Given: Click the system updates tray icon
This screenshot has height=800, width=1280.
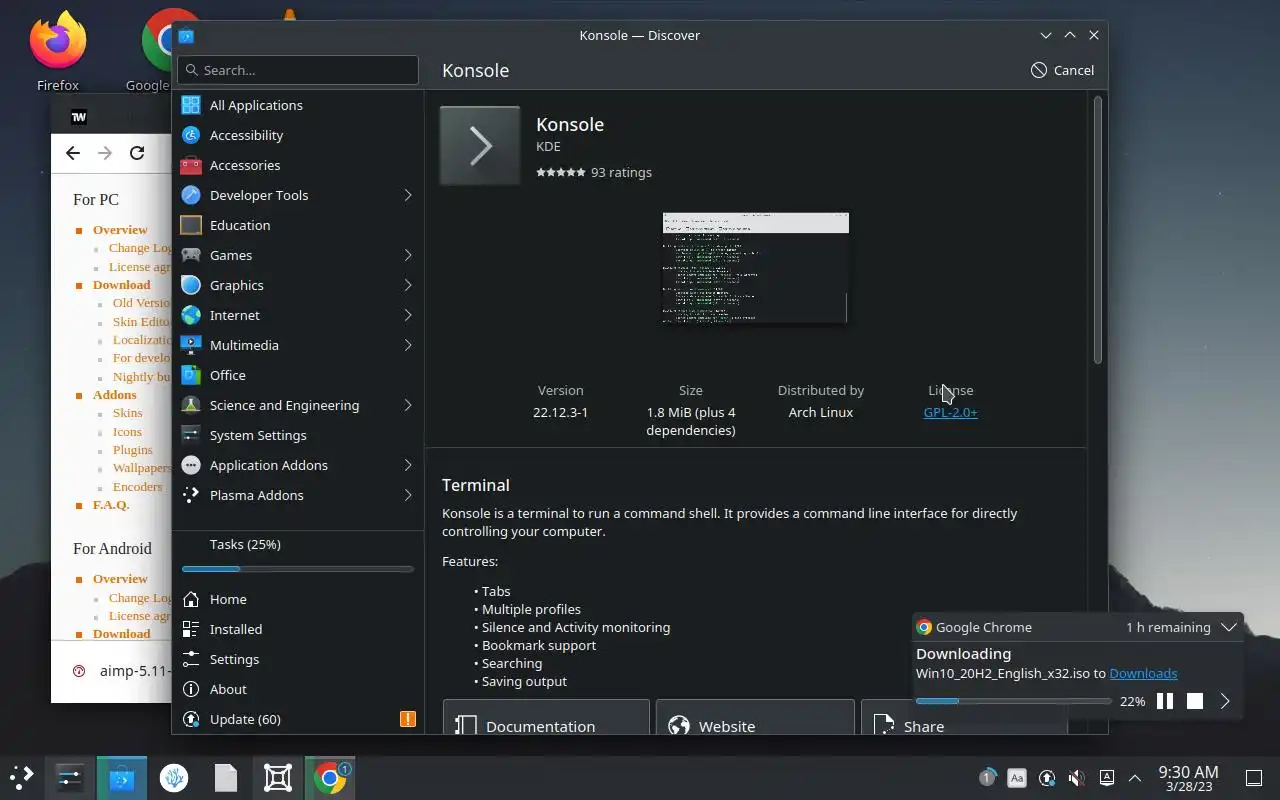Looking at the screenshot, I should point(1046,777).
